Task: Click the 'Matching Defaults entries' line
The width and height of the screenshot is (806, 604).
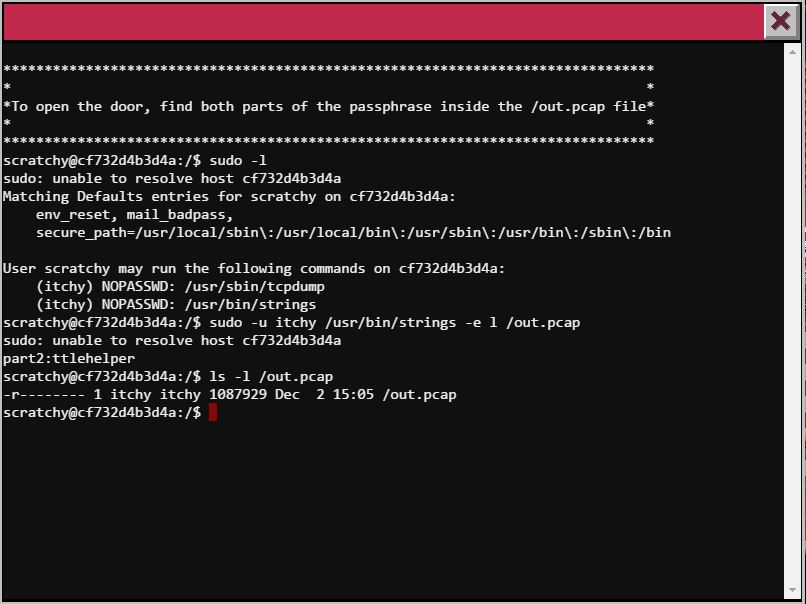Action: click(x=229, y=196)
